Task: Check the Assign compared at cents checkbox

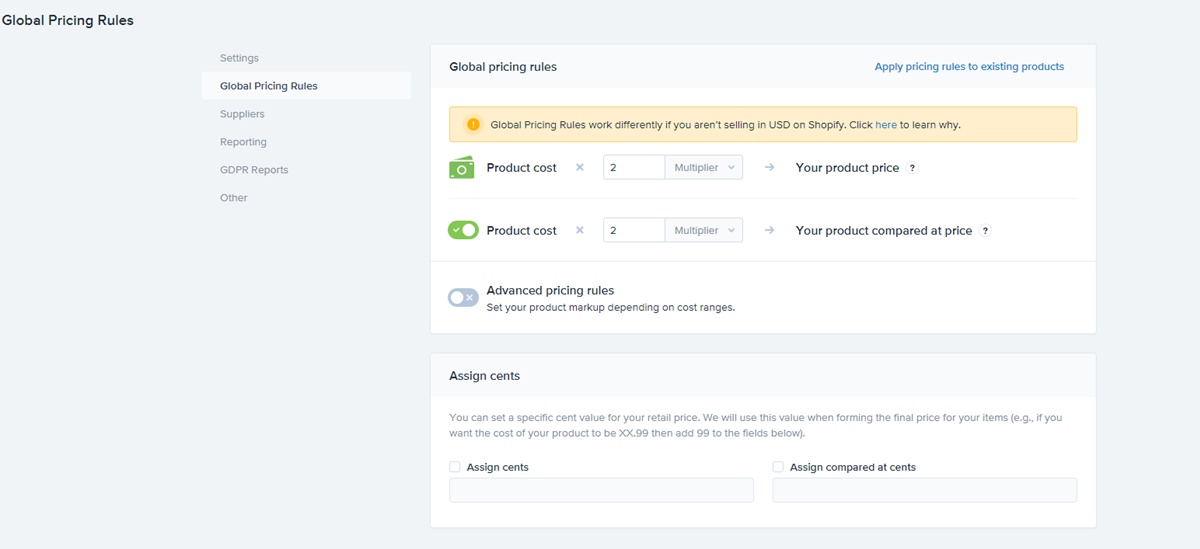Action: coord(778,467)
